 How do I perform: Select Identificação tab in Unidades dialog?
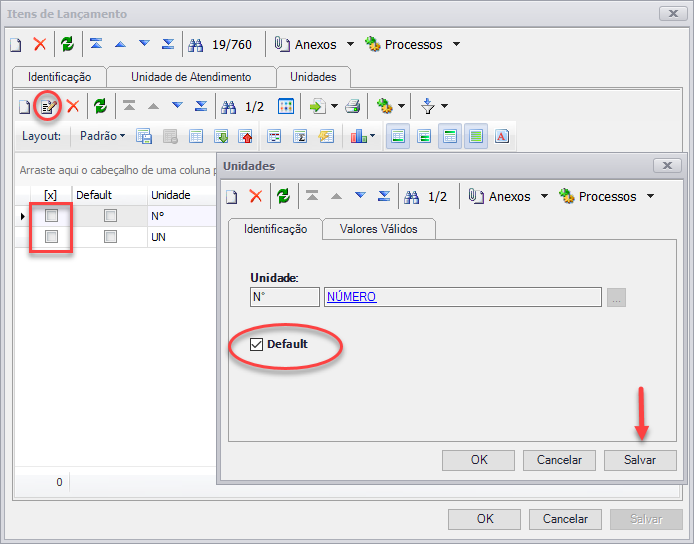275,229
